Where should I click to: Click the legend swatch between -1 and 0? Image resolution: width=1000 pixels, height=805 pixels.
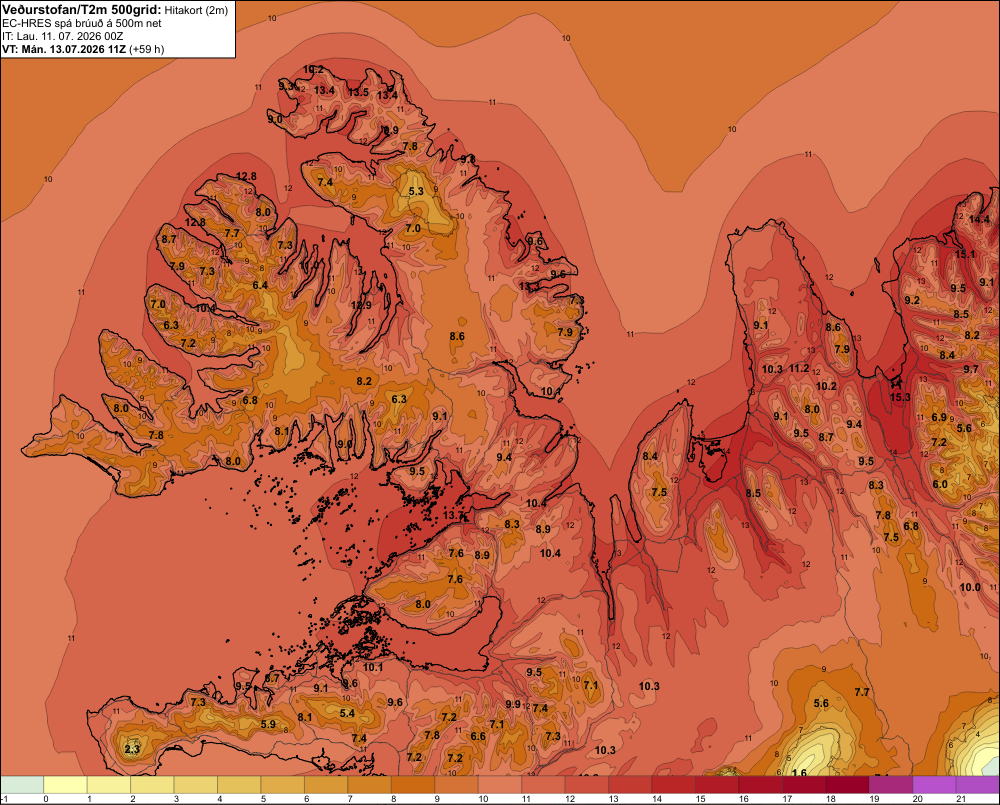coord(22,785)
